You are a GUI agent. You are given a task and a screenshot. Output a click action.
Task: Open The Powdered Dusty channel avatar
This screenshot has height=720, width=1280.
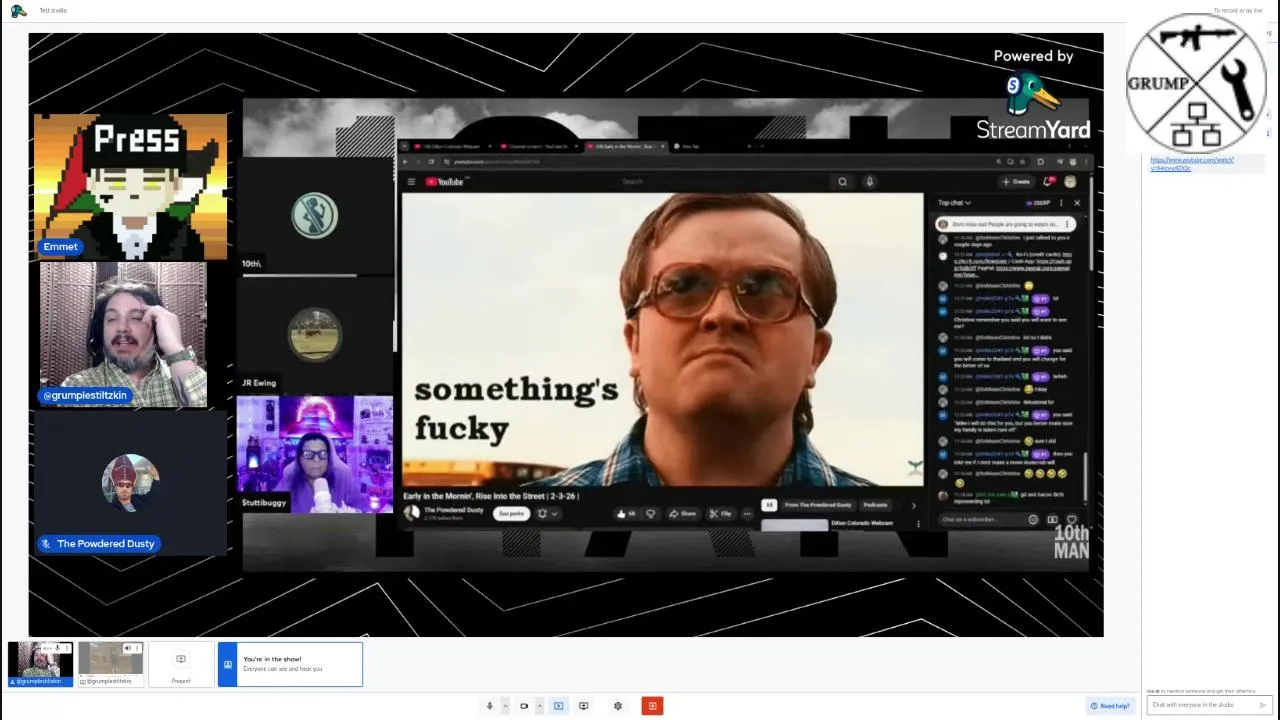click(411, 513)
